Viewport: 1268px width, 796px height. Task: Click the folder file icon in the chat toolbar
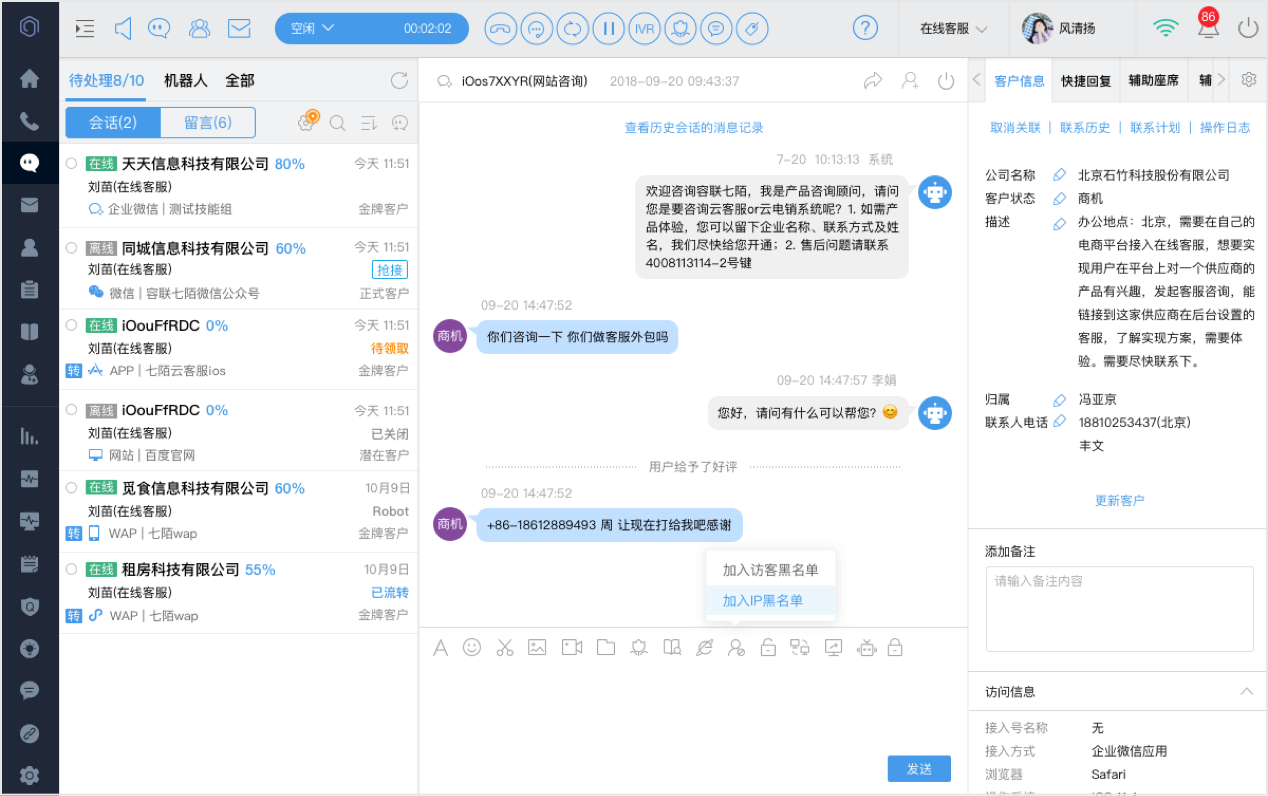tap(606, 647)
